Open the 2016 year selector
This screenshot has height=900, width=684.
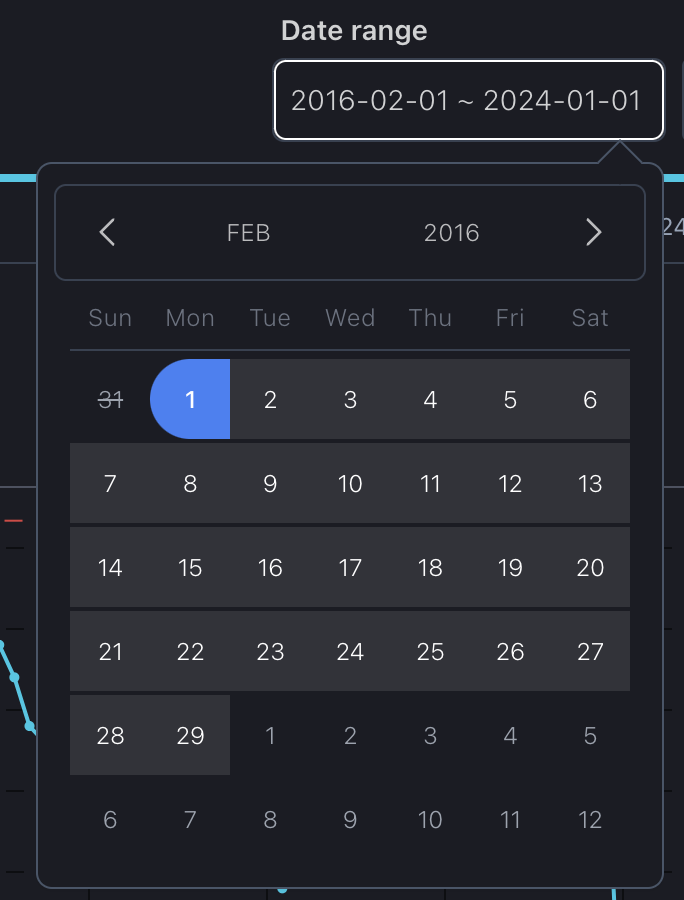[x=451, y=233]
